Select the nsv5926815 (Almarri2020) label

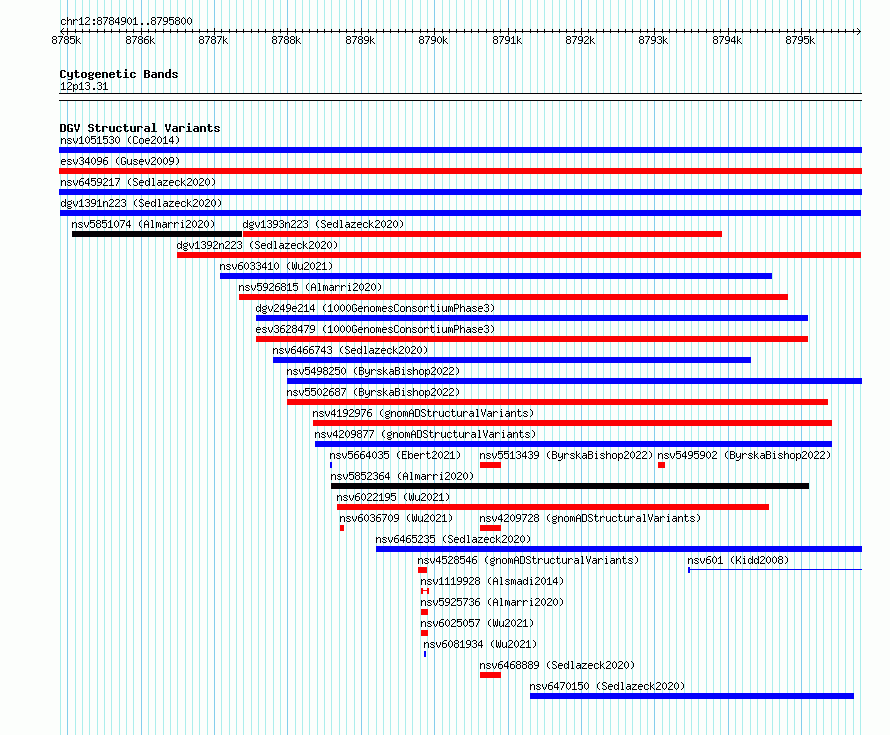[310, 287]
